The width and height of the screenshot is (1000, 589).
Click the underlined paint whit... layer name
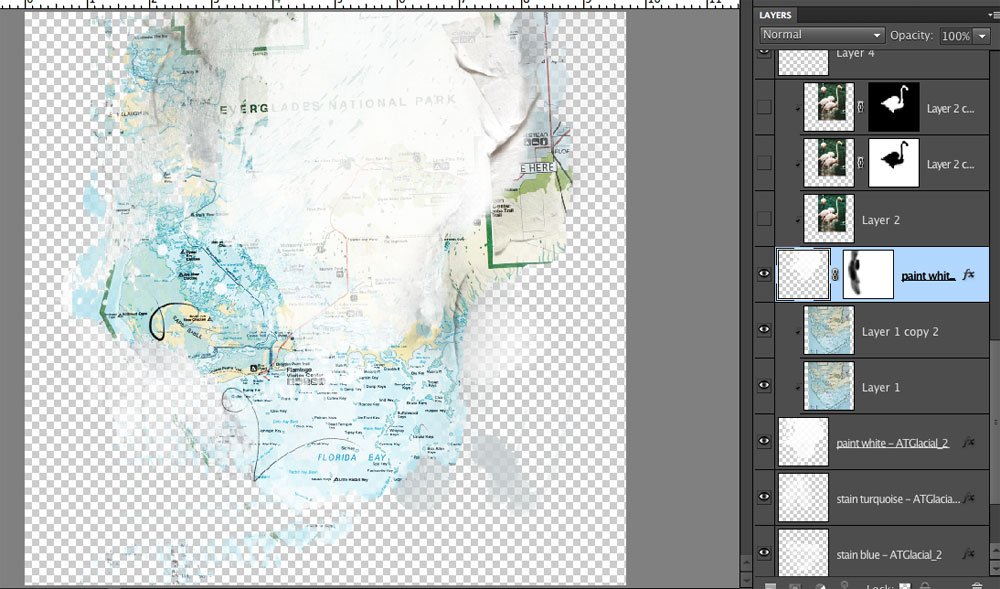(928, 275)
